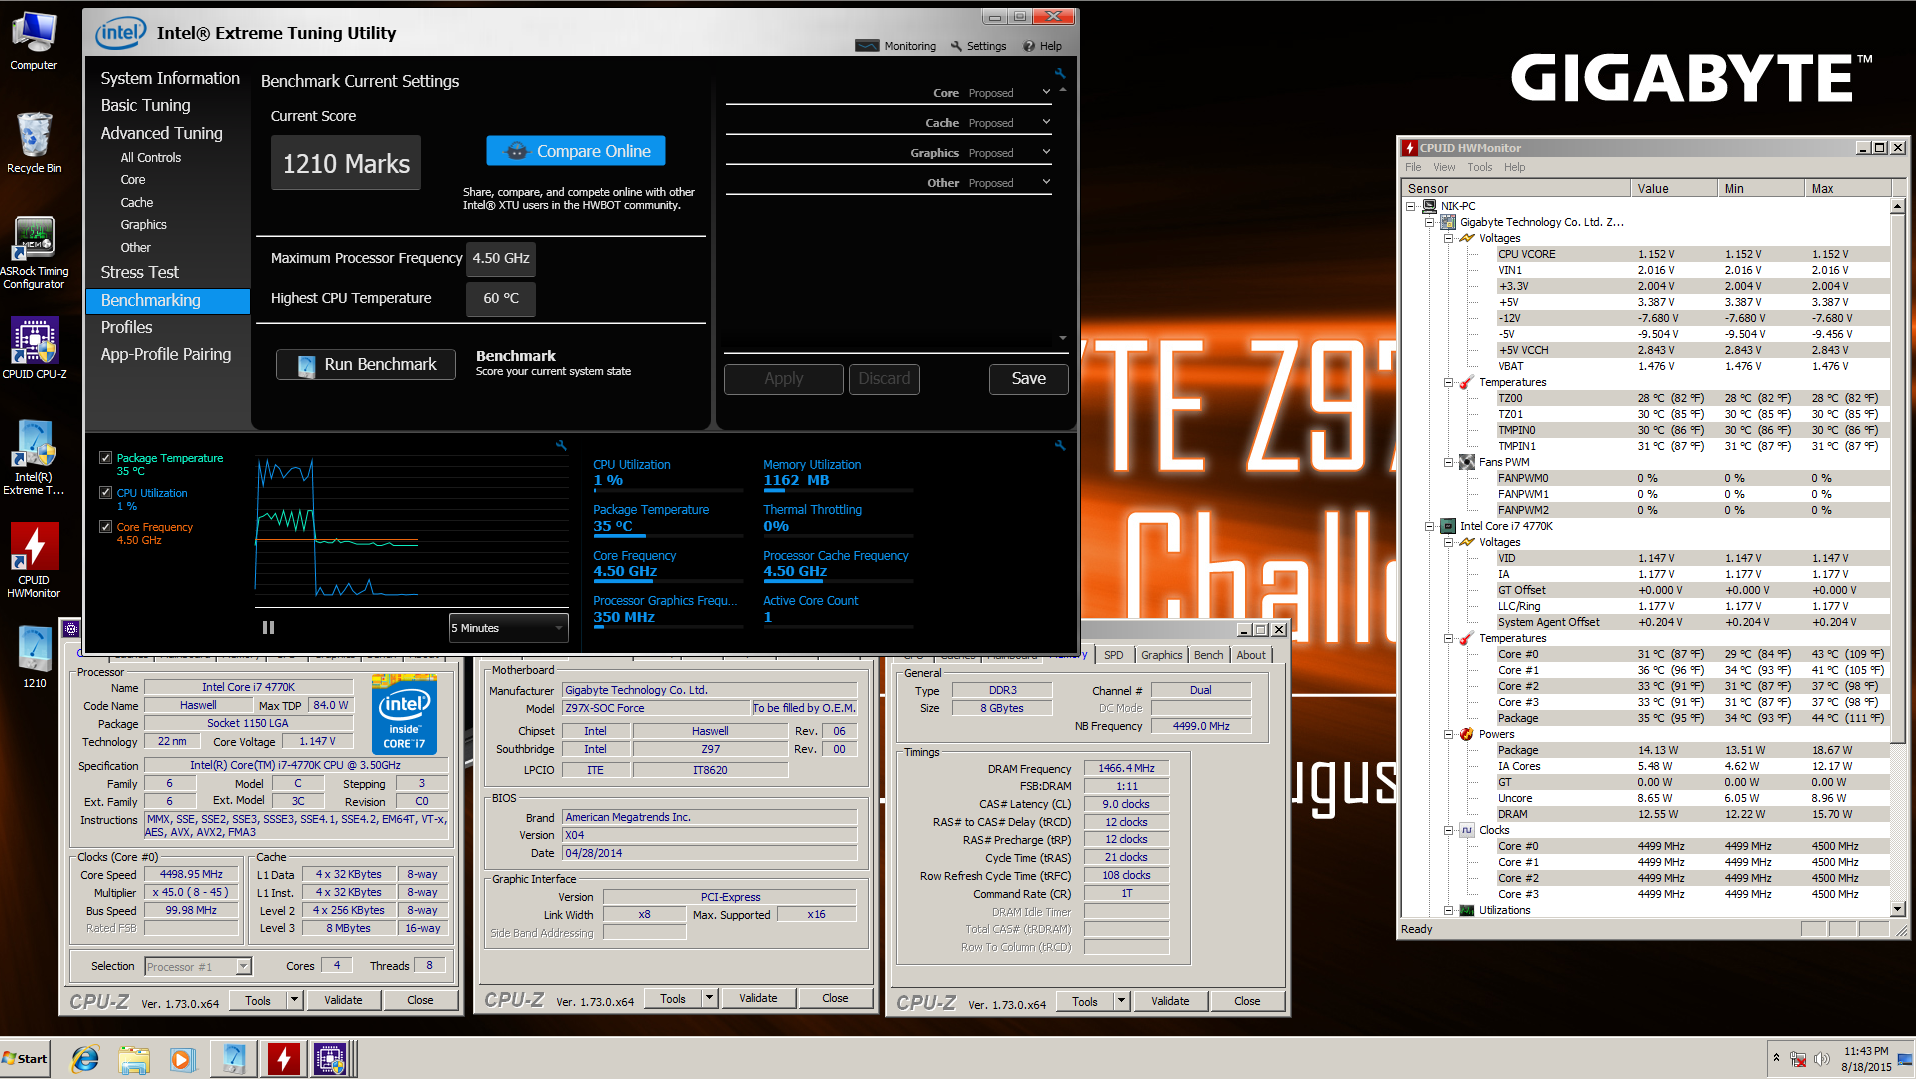Click the Start button

pyautogui.click(x=25, y=1058)
